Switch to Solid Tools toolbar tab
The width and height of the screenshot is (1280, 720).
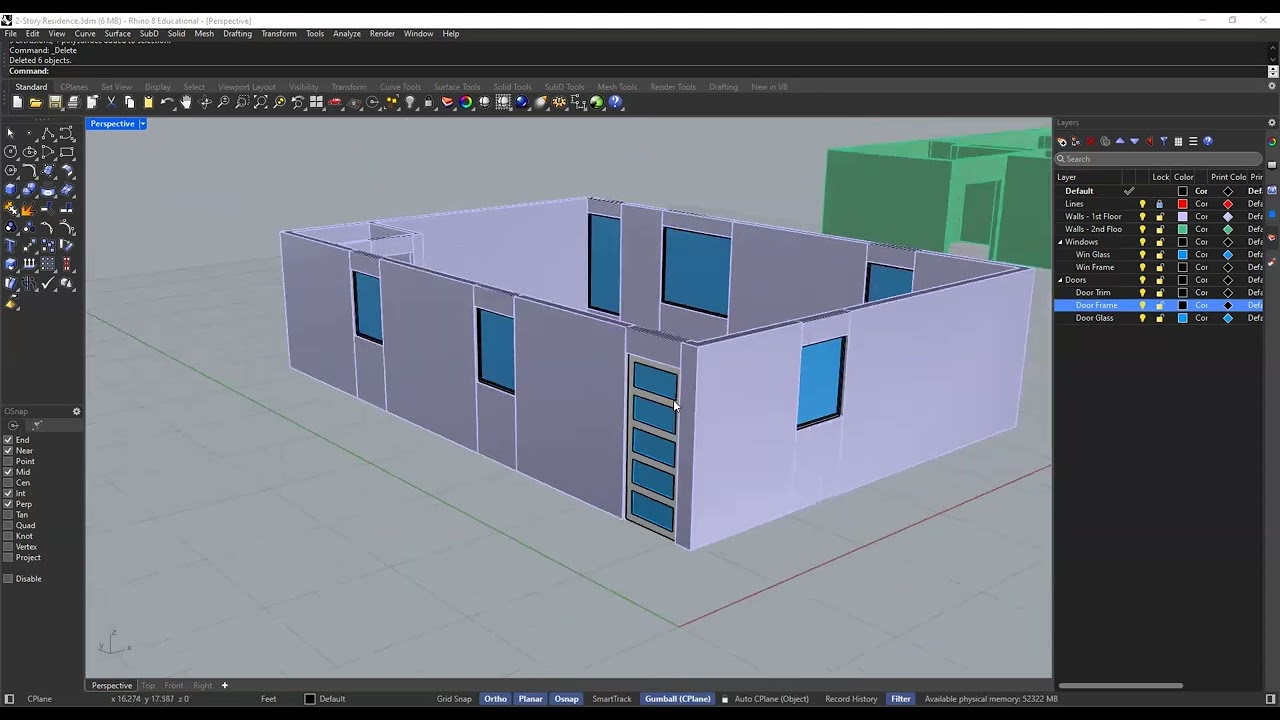[x=512, y=87]
